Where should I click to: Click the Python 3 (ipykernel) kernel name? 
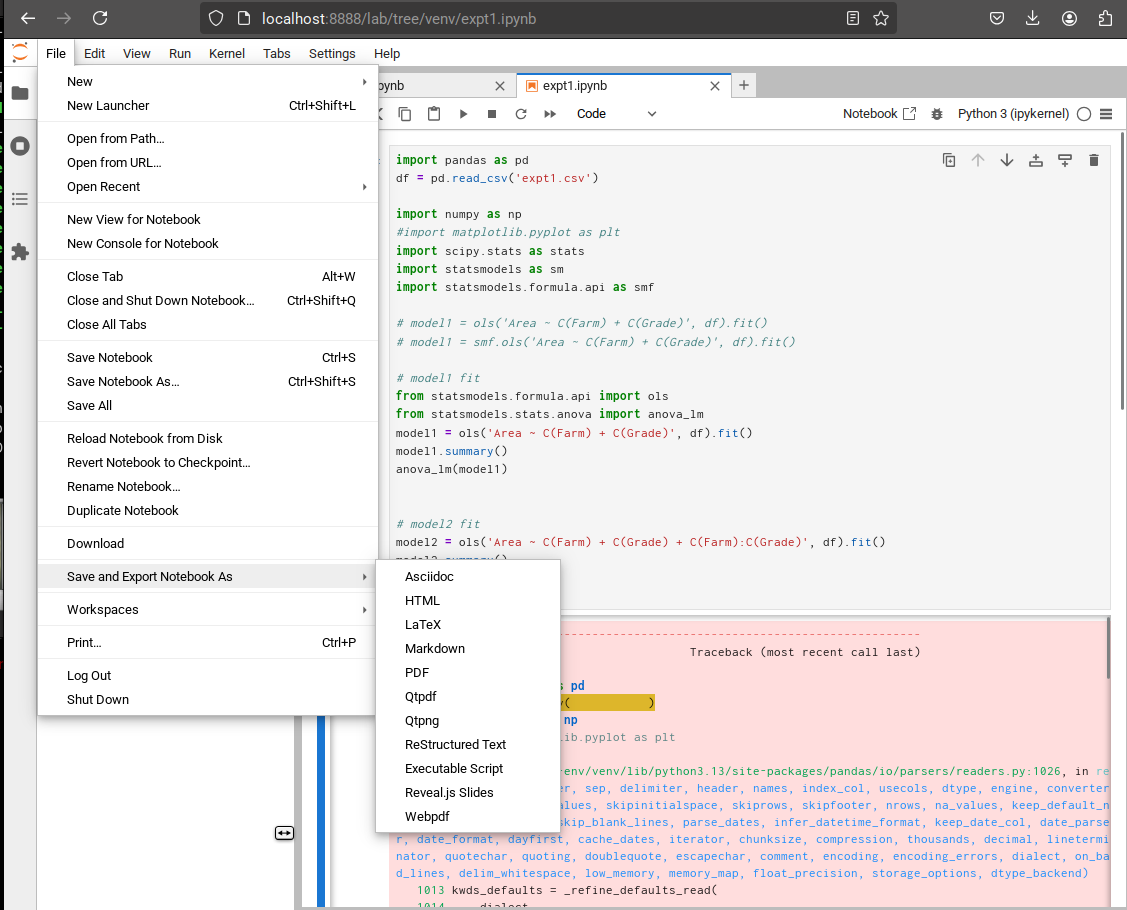1013,114
